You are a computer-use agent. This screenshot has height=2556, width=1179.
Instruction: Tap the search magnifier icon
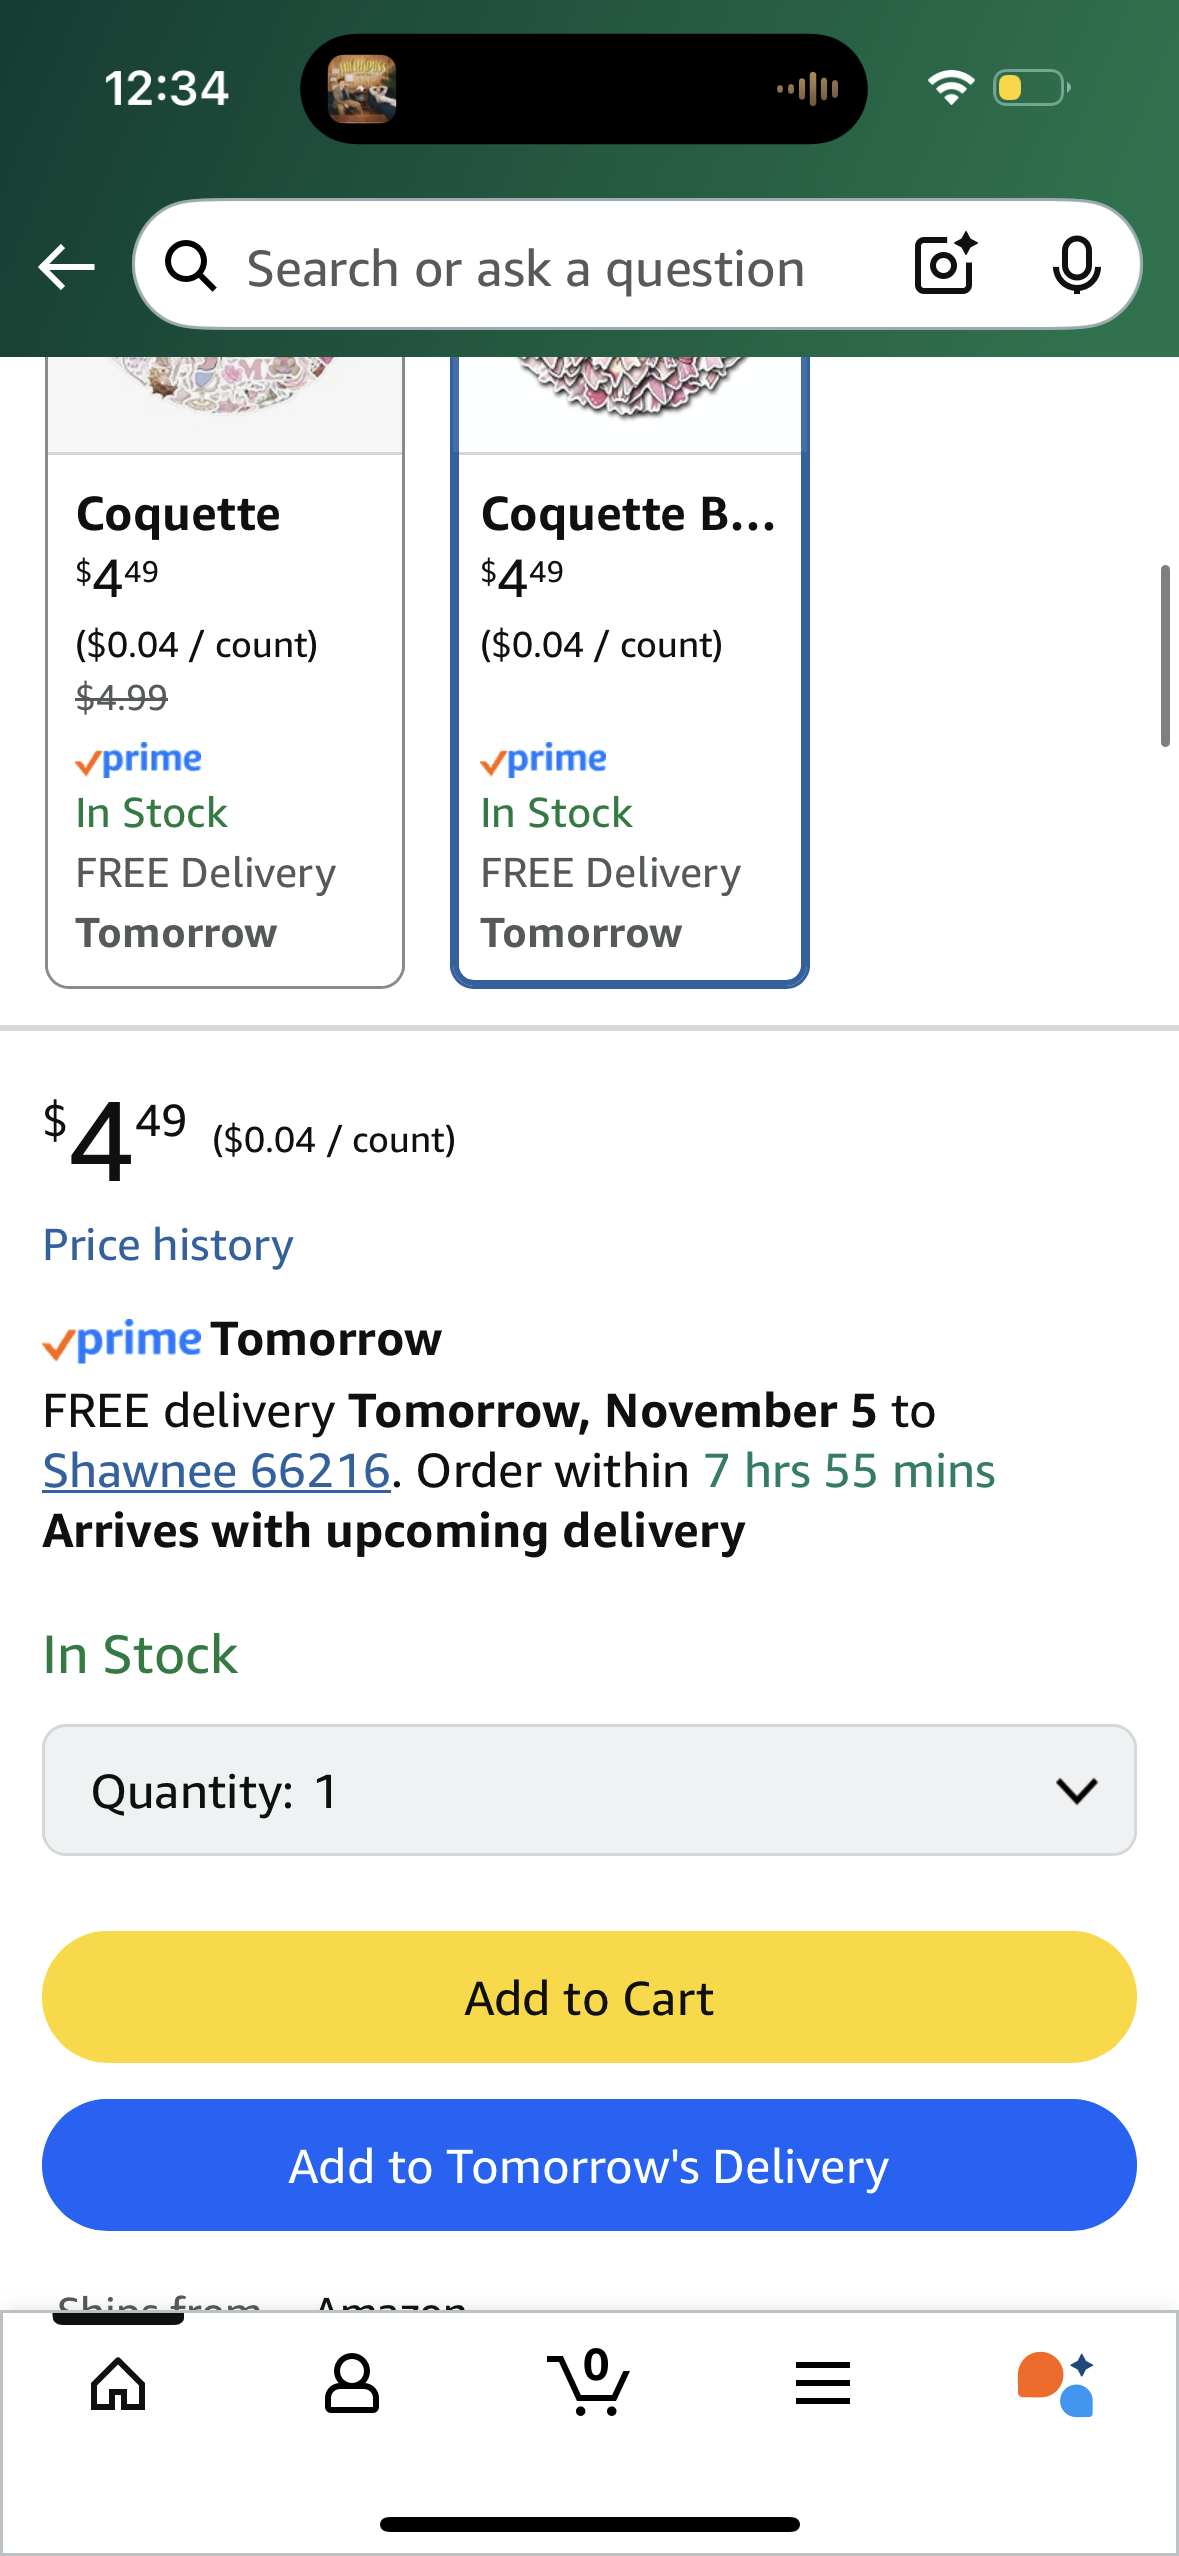point(190,267)
